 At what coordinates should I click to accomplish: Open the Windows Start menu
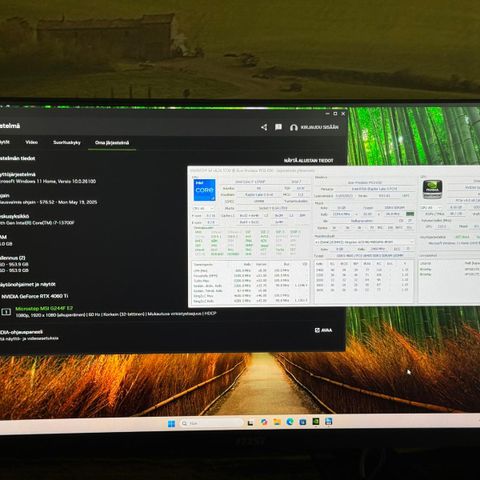171,424
